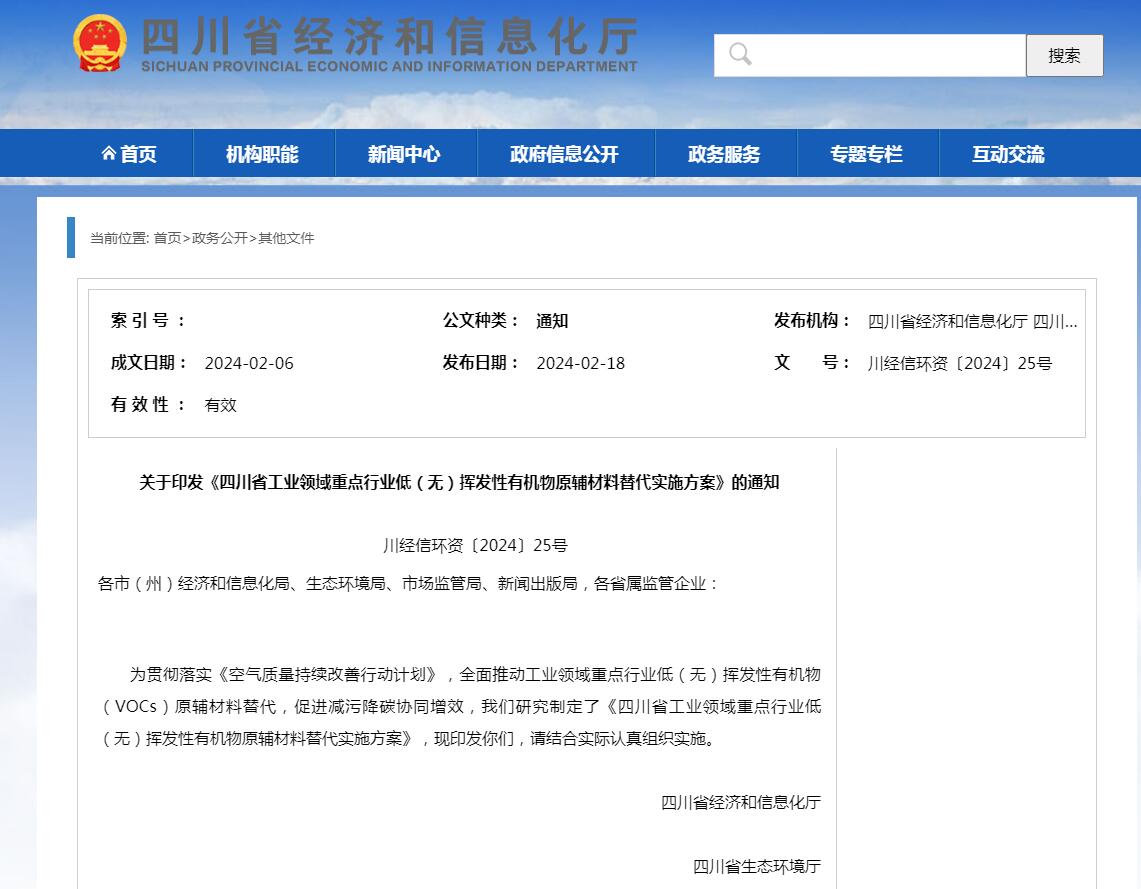Click the 搜索 search button
Viewport: 1141px width, 889px height.
click(x=1064, y=55)
